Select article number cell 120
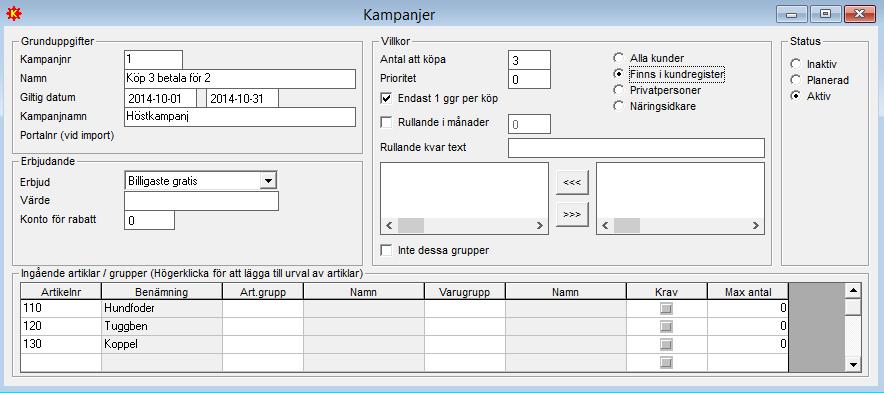 click(x=61, y=326)
